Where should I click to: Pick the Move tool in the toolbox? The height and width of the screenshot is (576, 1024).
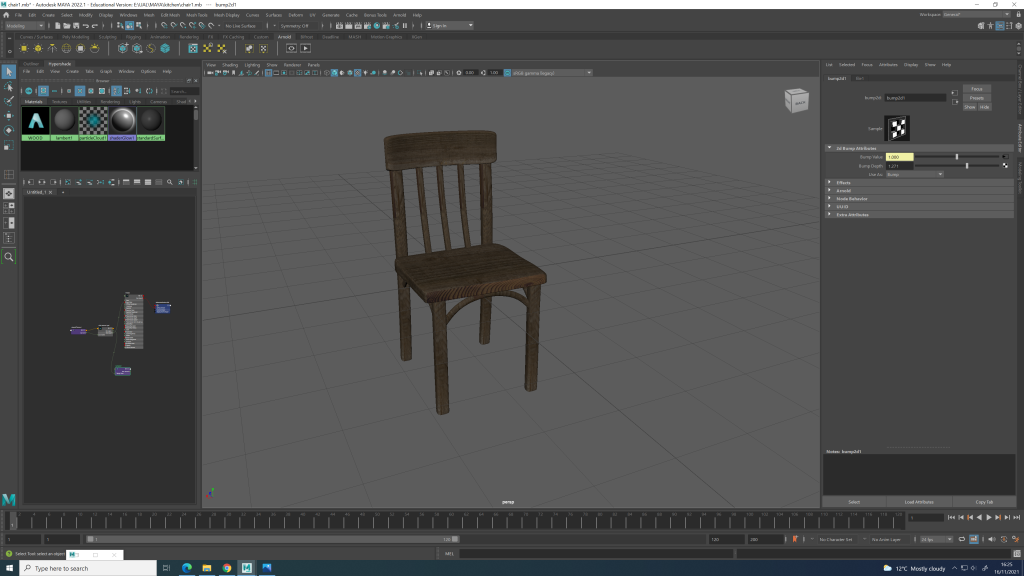(8, 116)
